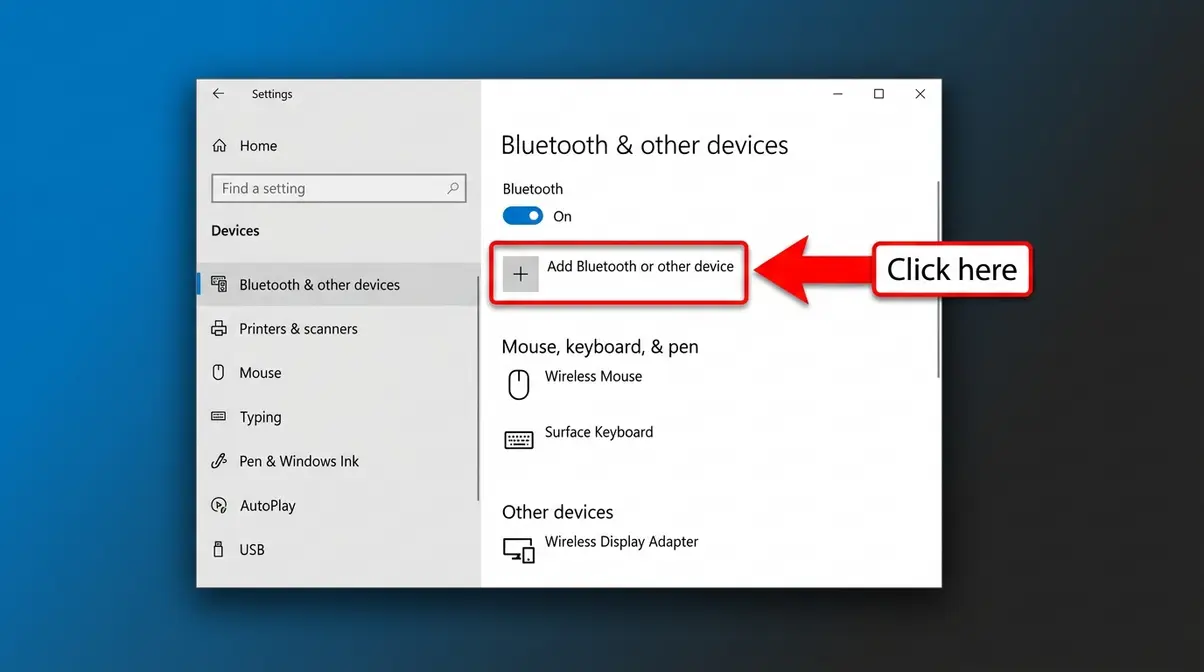Click the back arrow in Settings
Viewport: 1204px width, 672px height.
click(x=218, y=94)
